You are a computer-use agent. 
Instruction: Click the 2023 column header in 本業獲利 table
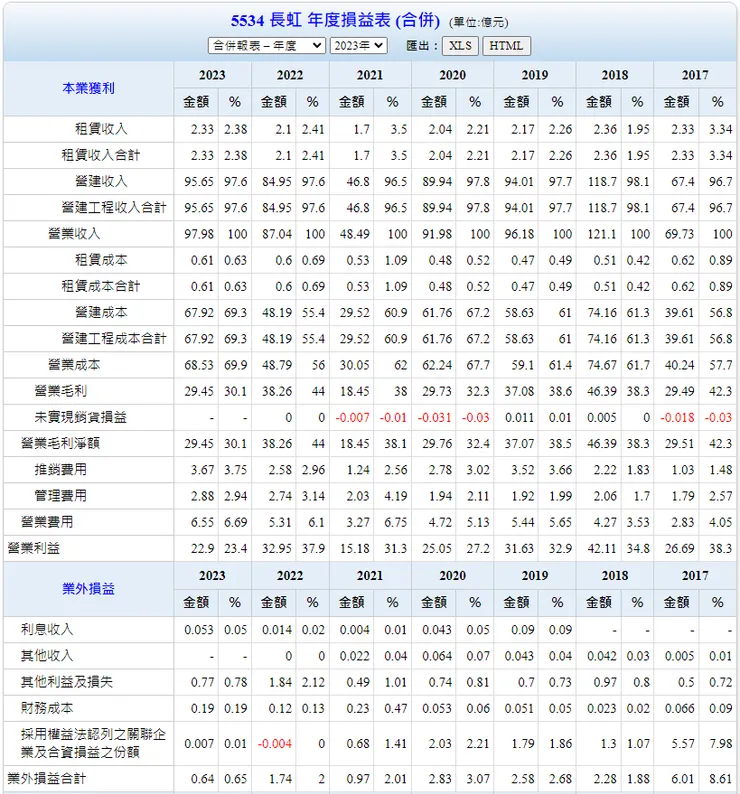(x=212, y=75)
